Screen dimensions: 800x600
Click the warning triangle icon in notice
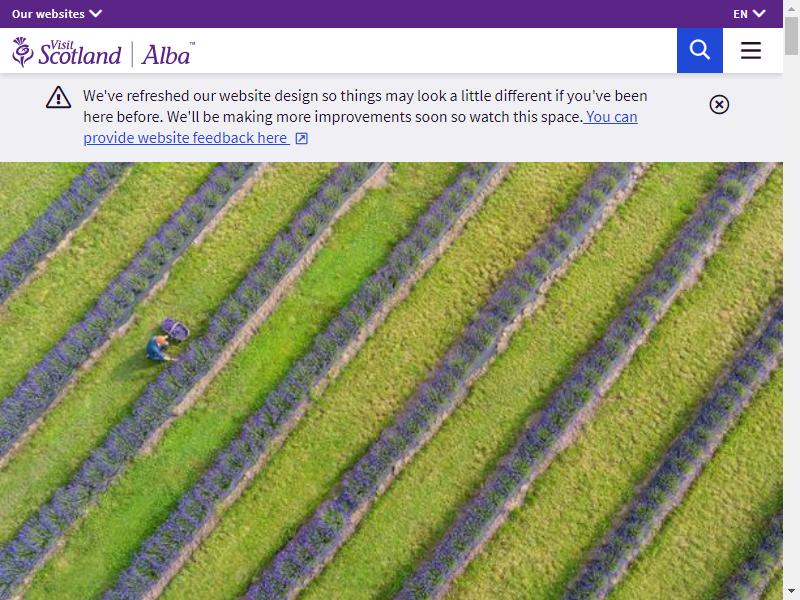click(59, 97)
